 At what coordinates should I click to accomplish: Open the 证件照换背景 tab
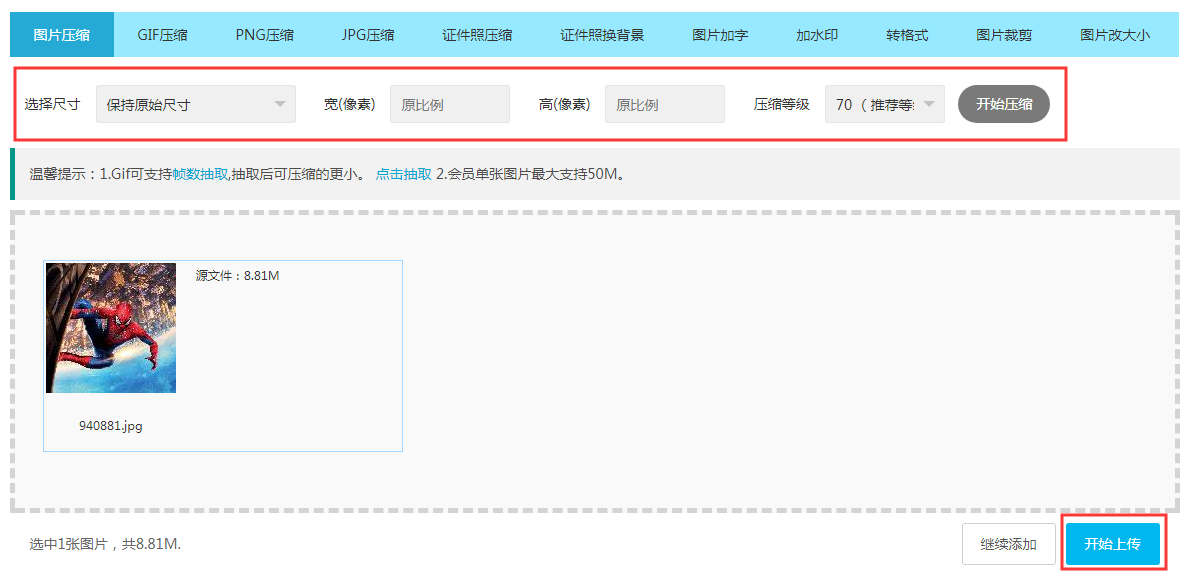pyautogui.click(x=602, y=35)
